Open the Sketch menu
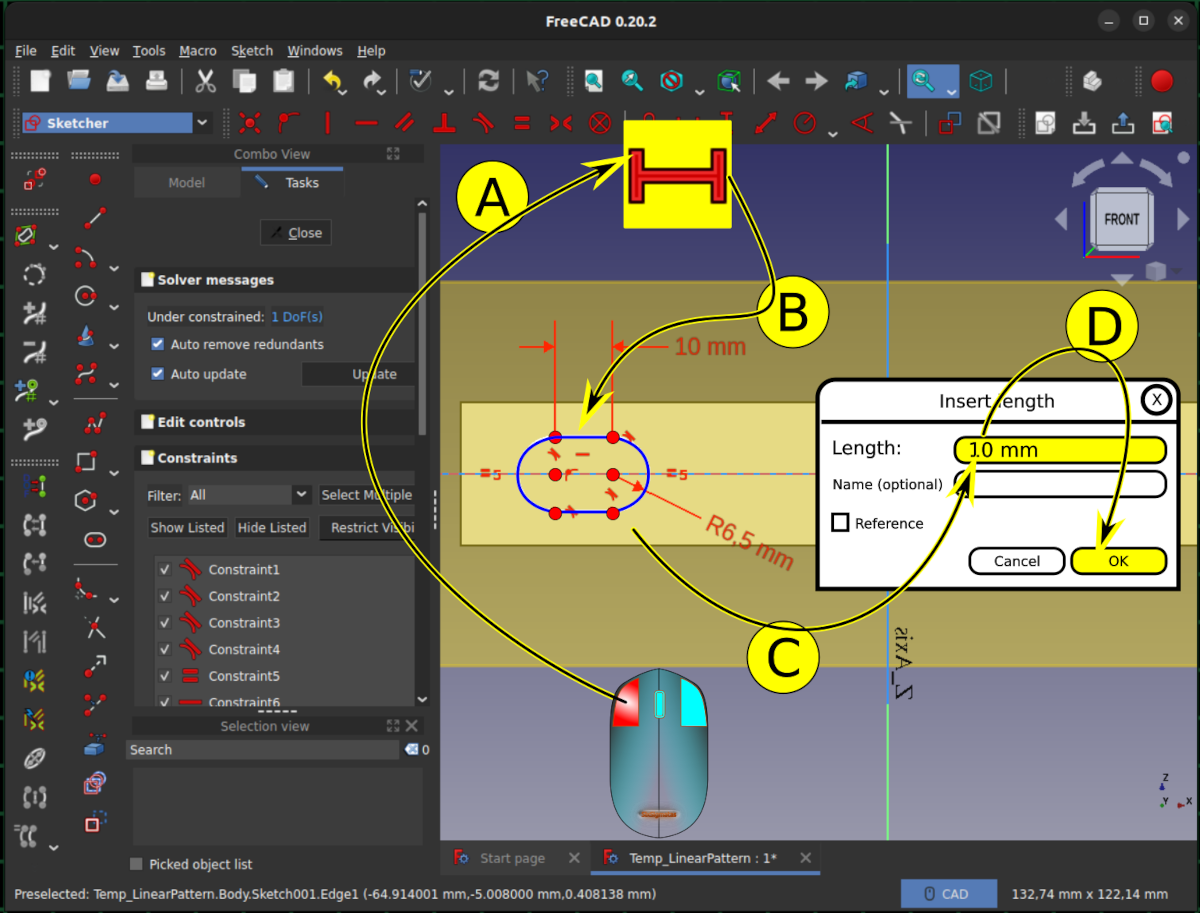Image resolution: width=1200 pixels, height=913 pixels. [252, 50]
